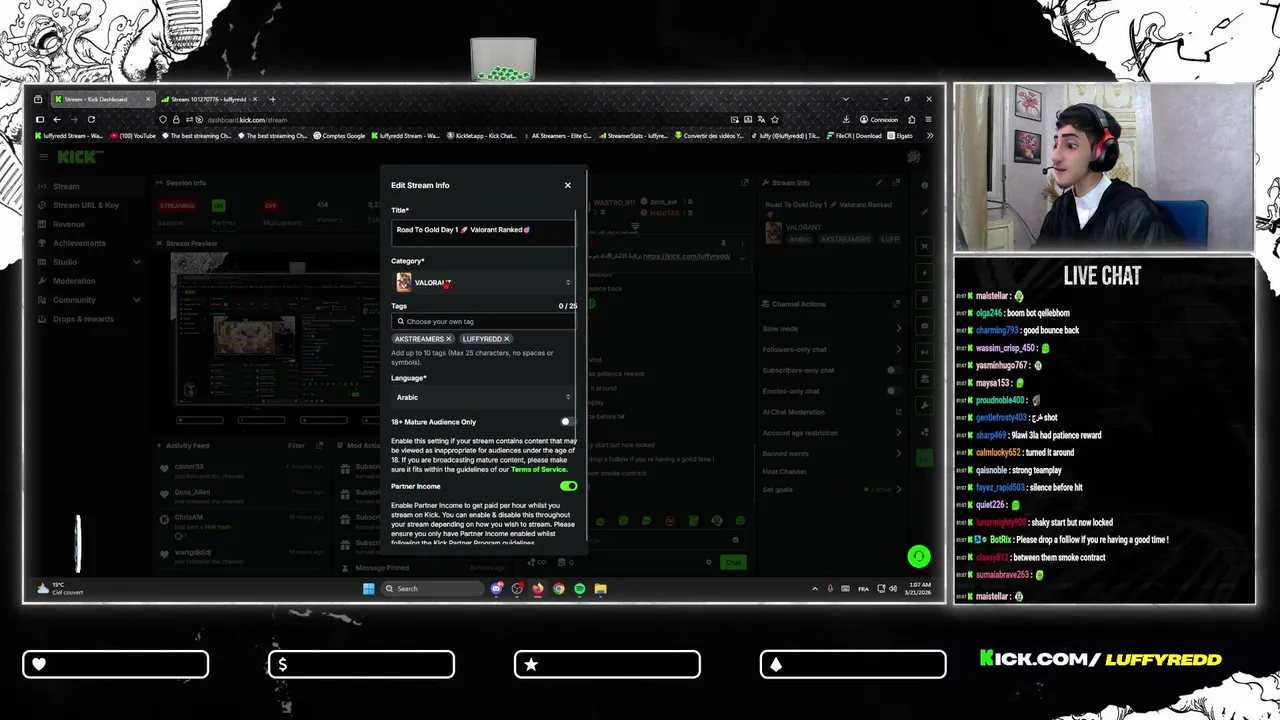
Task: Open Firefox from the taskbar
Action: [x=538, y=588]
